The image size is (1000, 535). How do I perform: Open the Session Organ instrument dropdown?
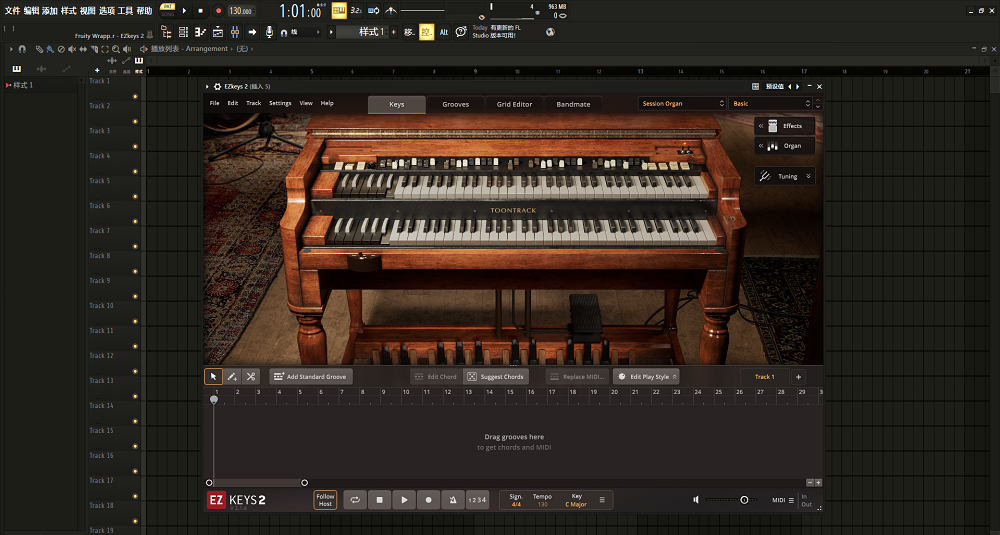pyautogui.click(x=683, y=104)
